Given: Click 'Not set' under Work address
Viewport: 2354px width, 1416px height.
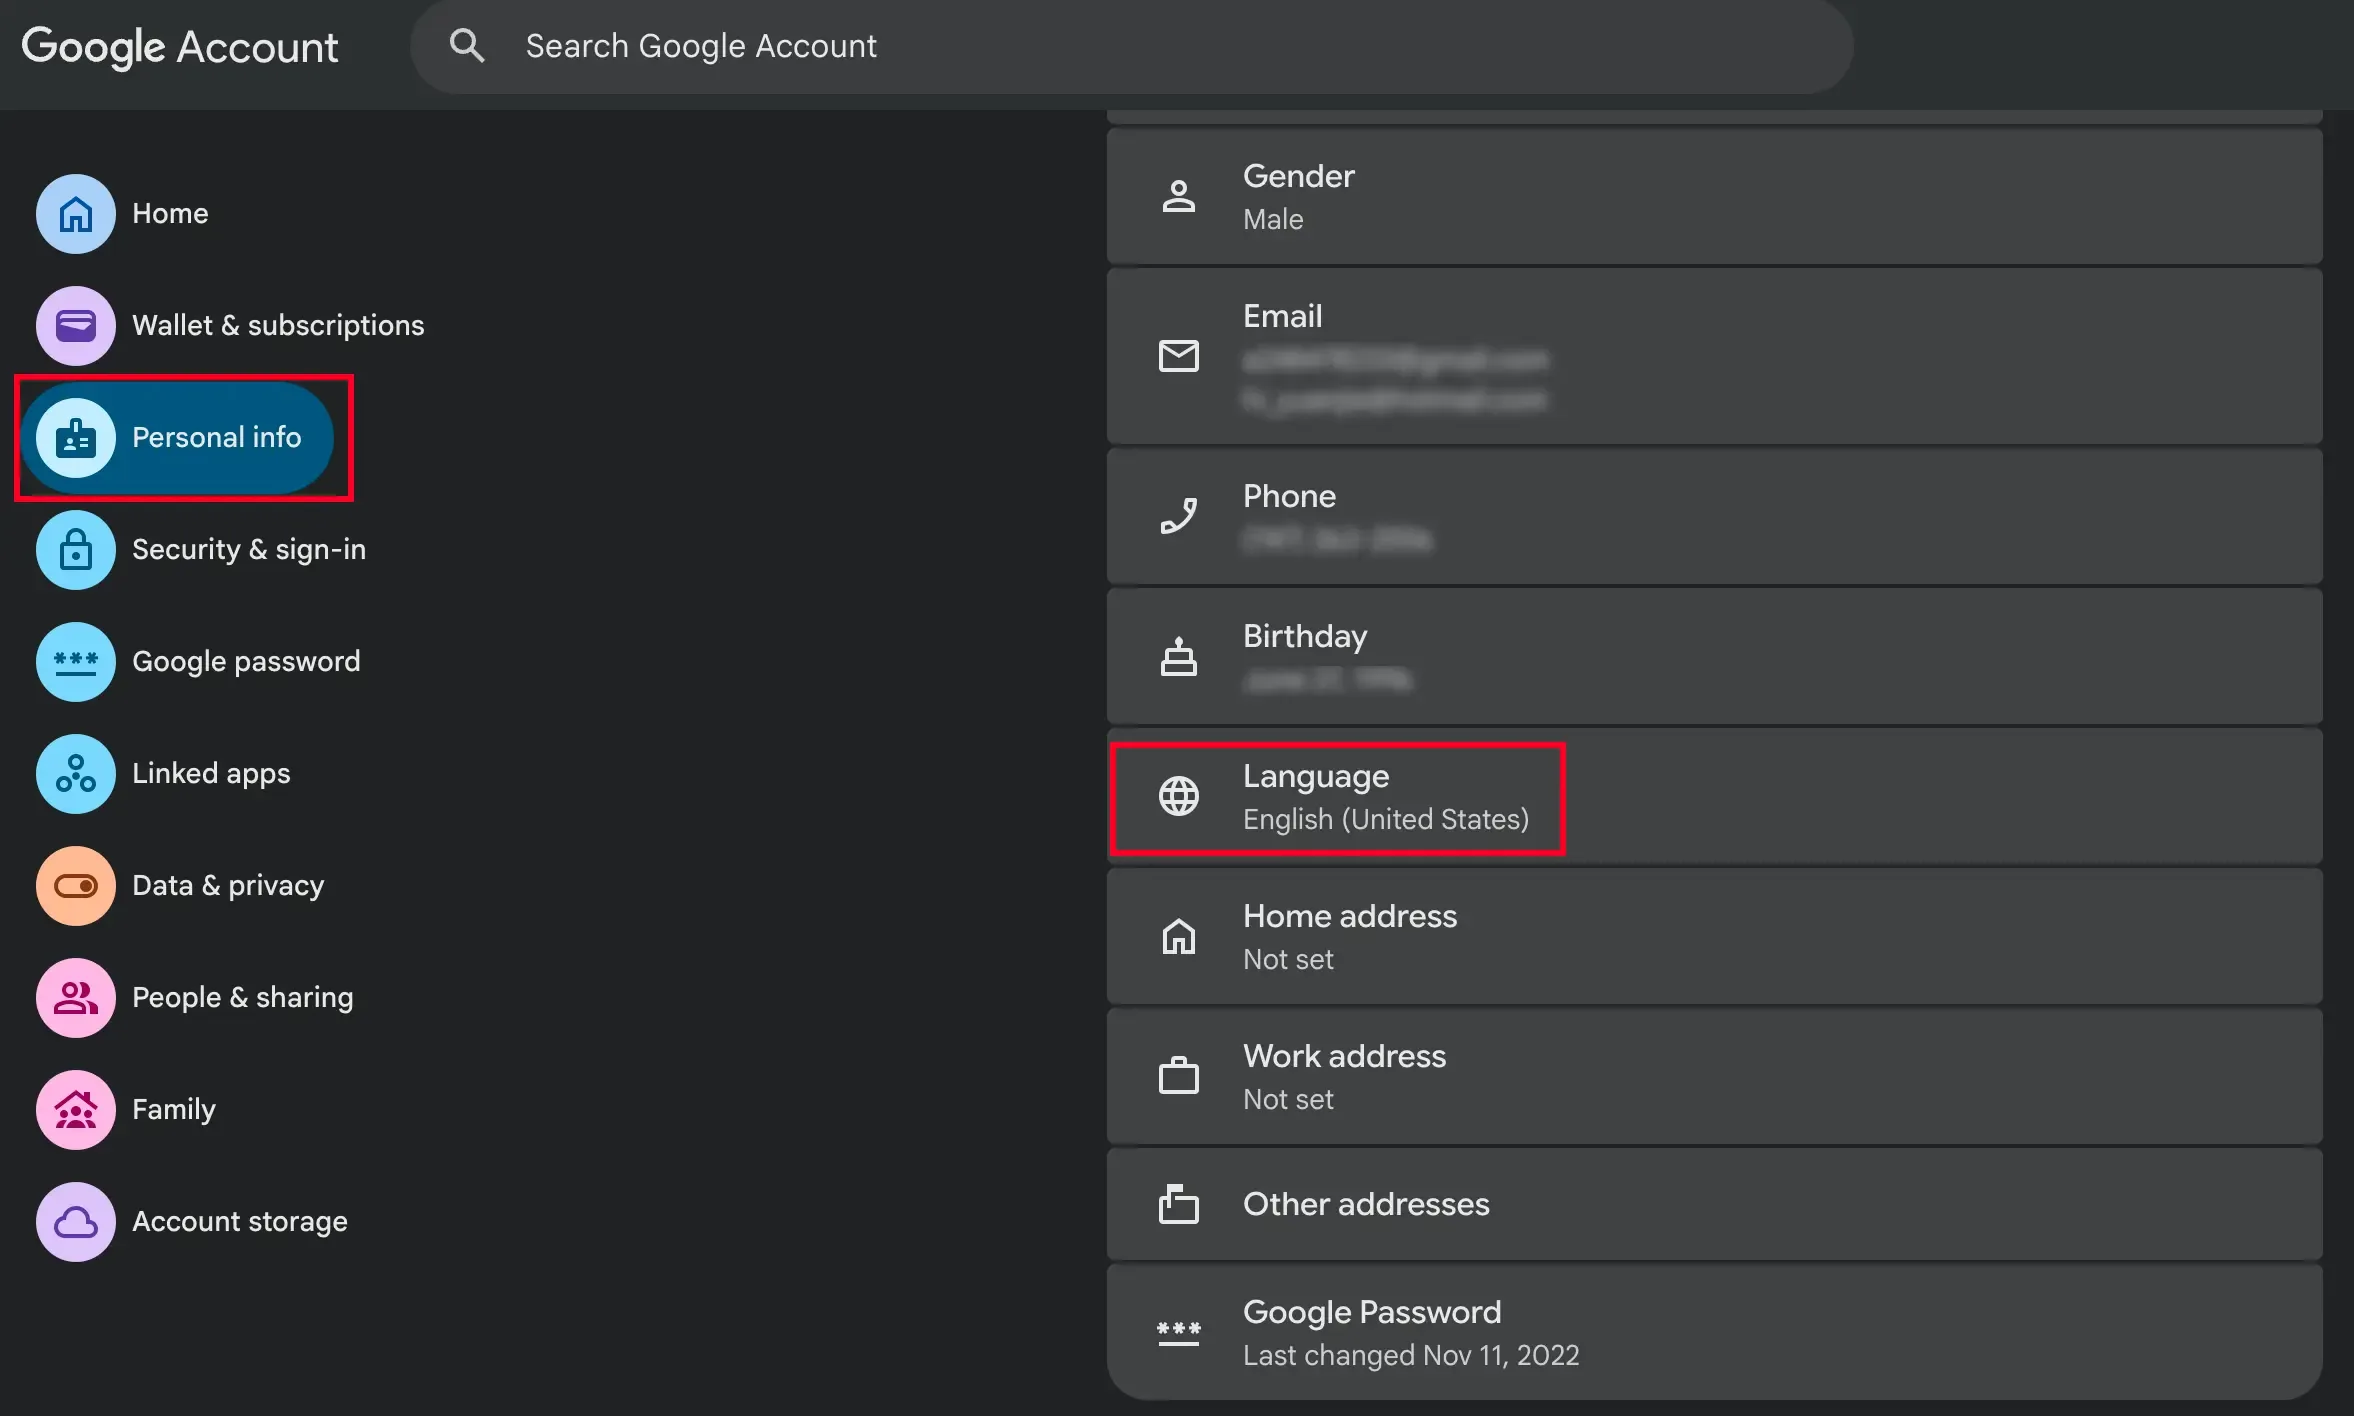Looking at the screenshot, I should pos(1288,1099).
